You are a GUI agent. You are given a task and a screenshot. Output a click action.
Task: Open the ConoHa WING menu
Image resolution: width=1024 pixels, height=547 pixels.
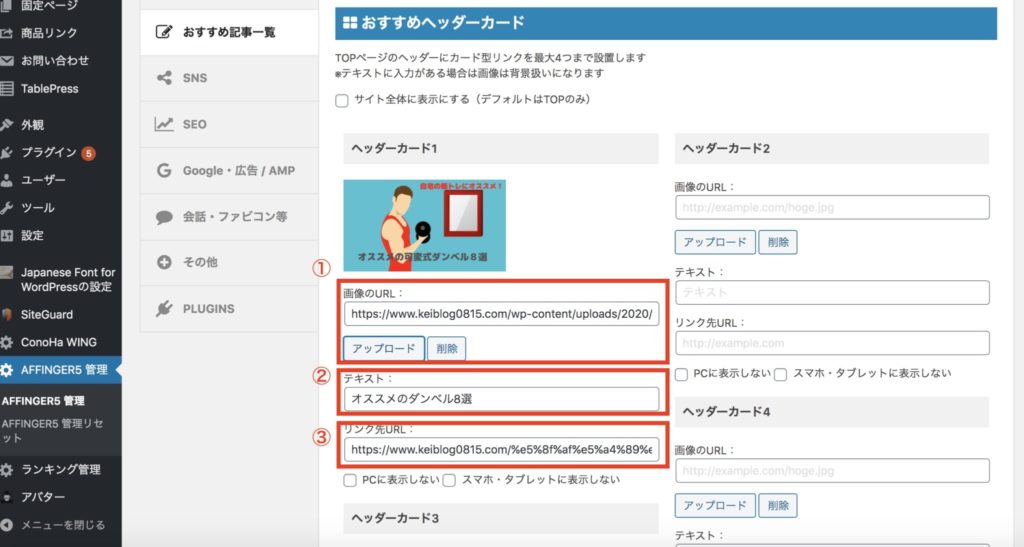click(60, 342)
